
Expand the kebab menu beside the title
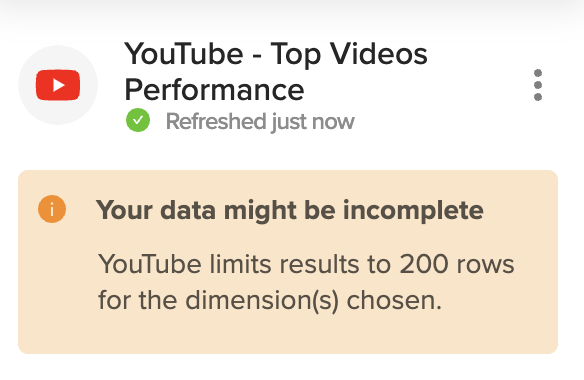coord(537,85)
